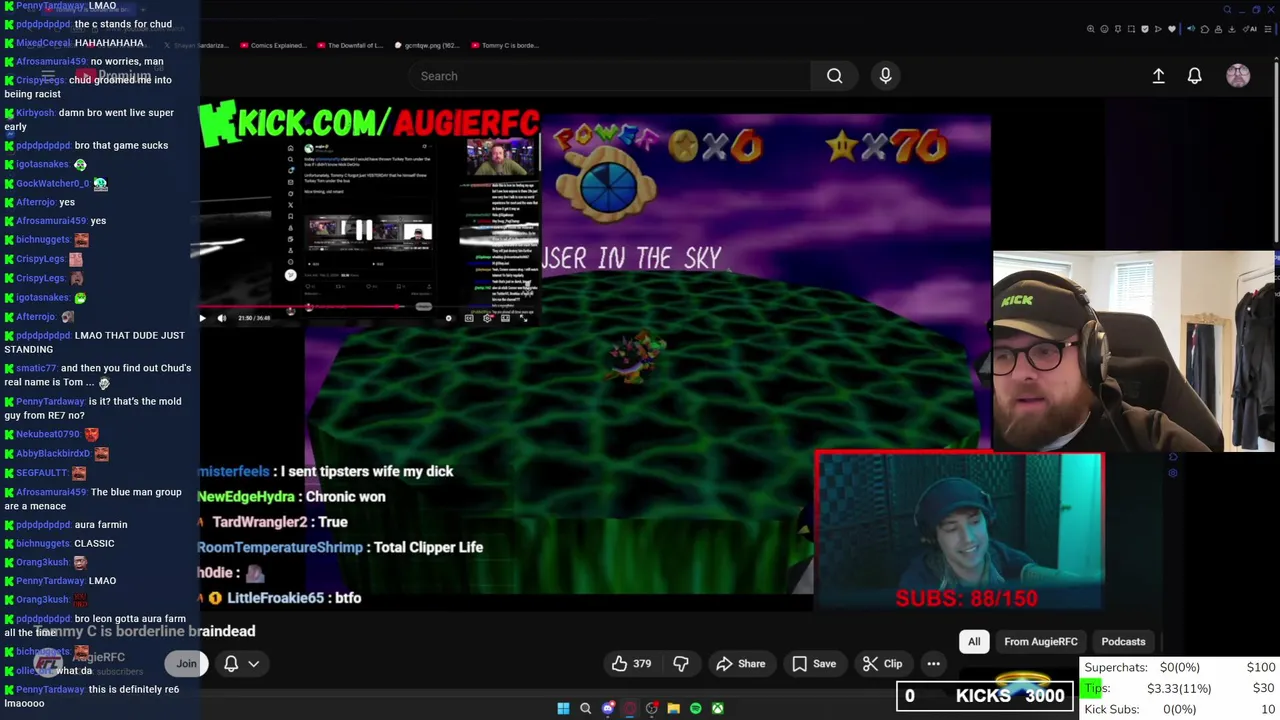
Task: Click the AugierRFC channel name
Action: 99,657
